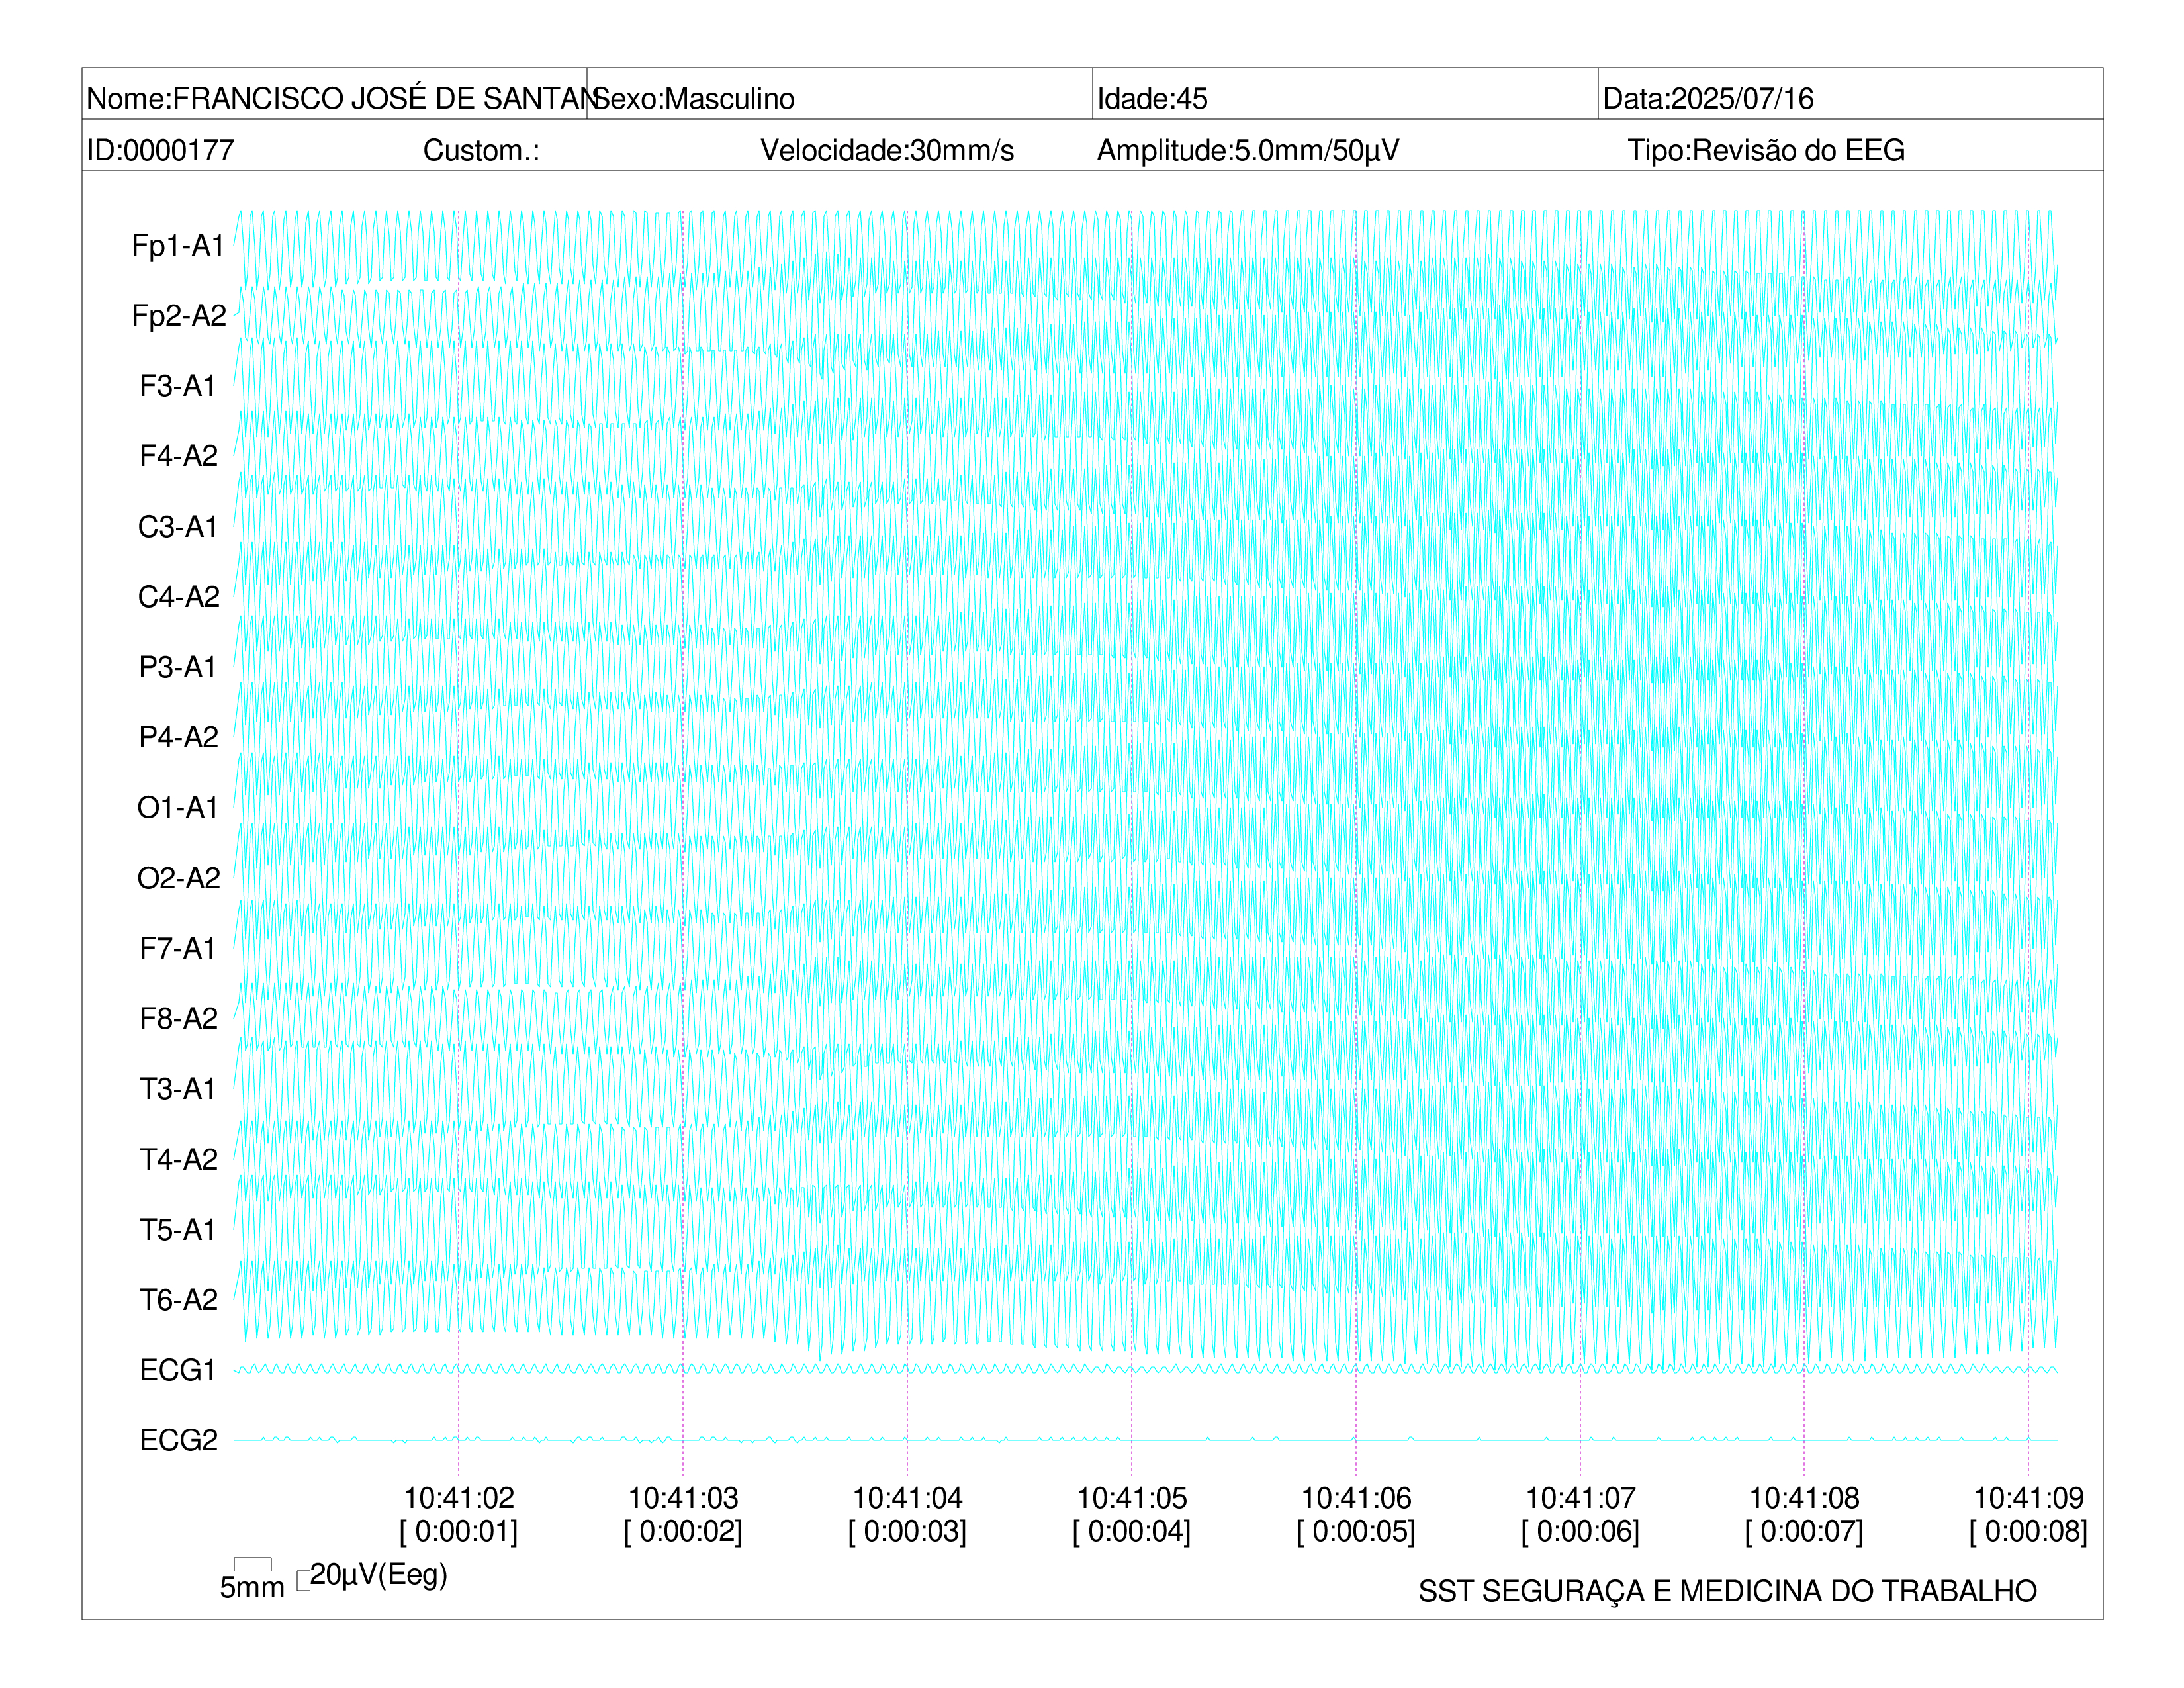Viewport: 2184px width, 1688px height.
Task: Click the elapsed time '[ 0:00:01]'
Action: 459,1531
